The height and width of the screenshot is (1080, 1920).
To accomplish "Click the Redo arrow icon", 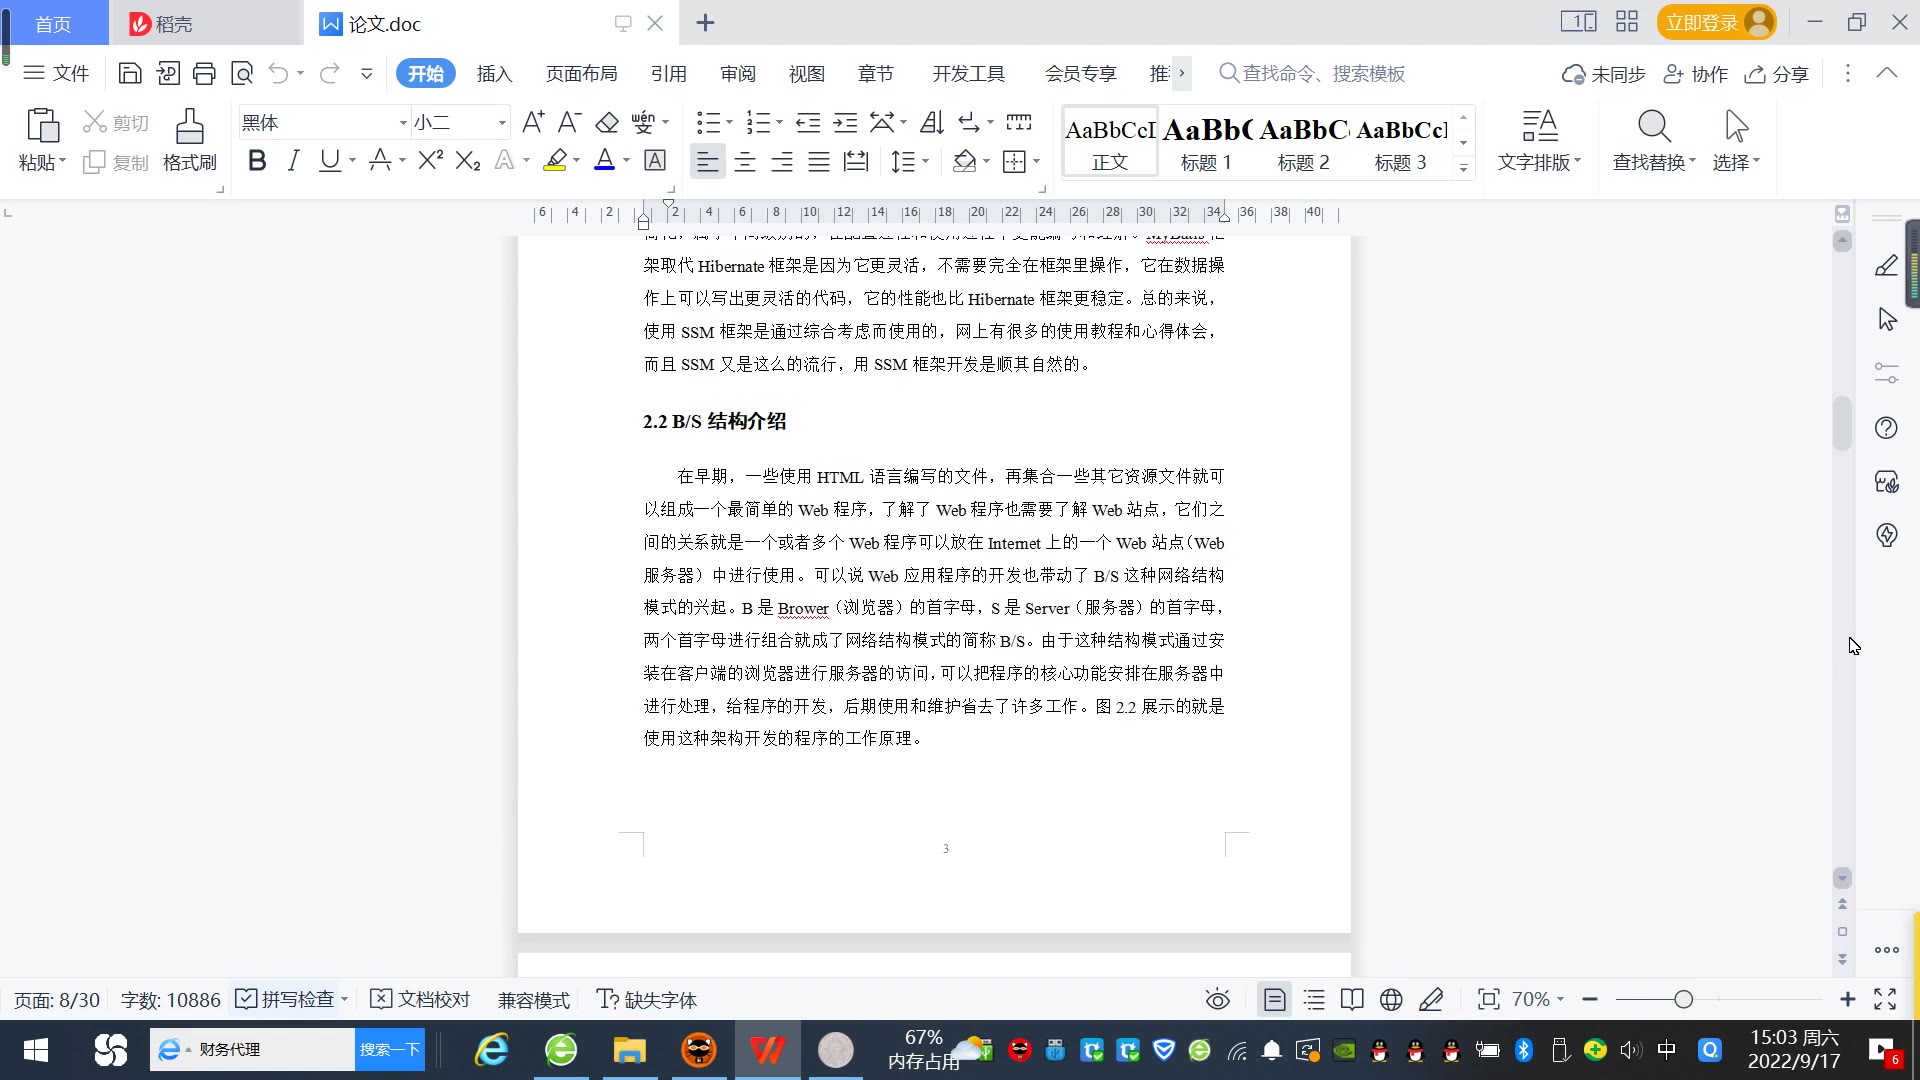I will click(329, 73).
